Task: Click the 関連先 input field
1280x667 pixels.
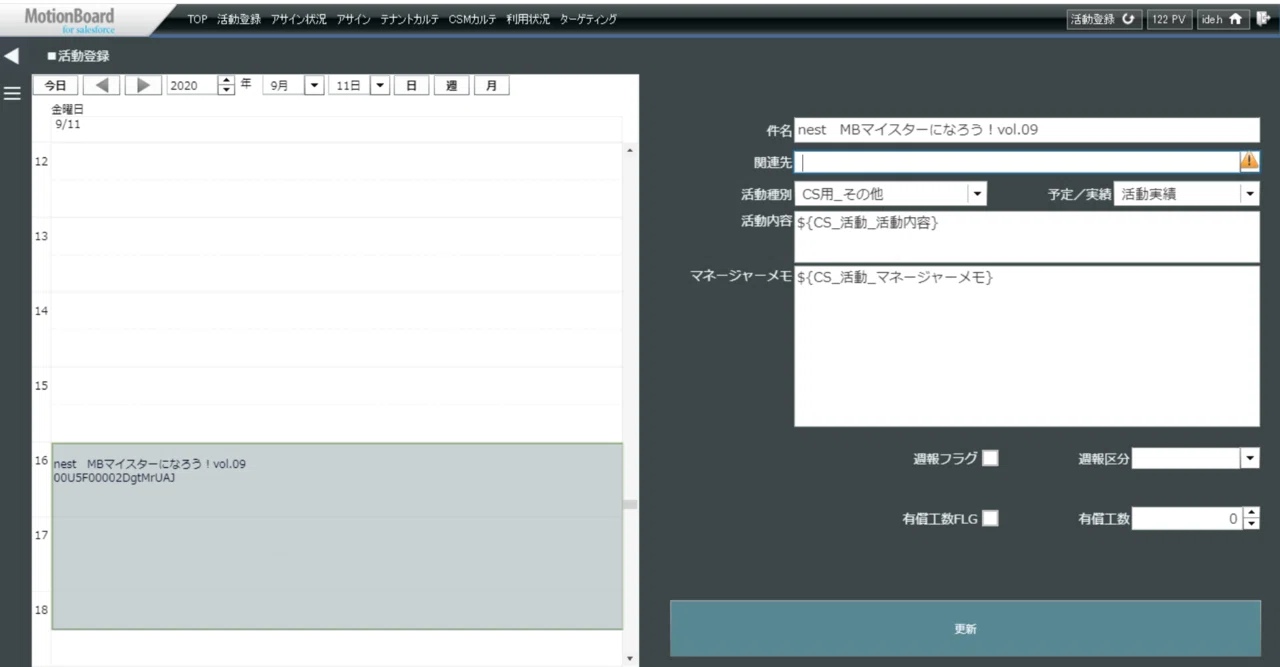Action: coord(1017,162)
